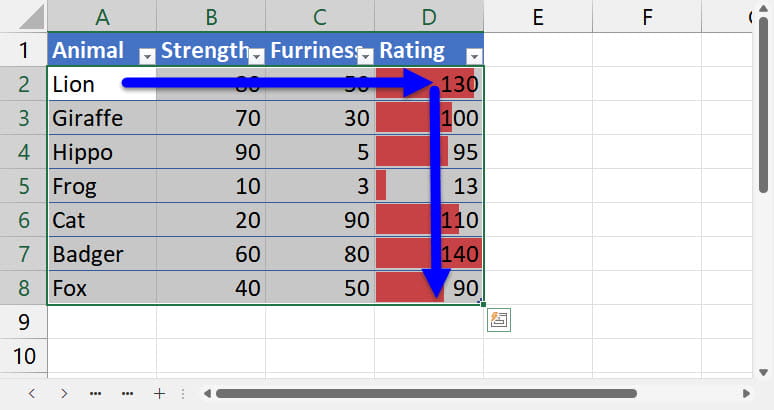
Task: Click the red data bar in Frog's Rating cell
Action: pos(381,185)
